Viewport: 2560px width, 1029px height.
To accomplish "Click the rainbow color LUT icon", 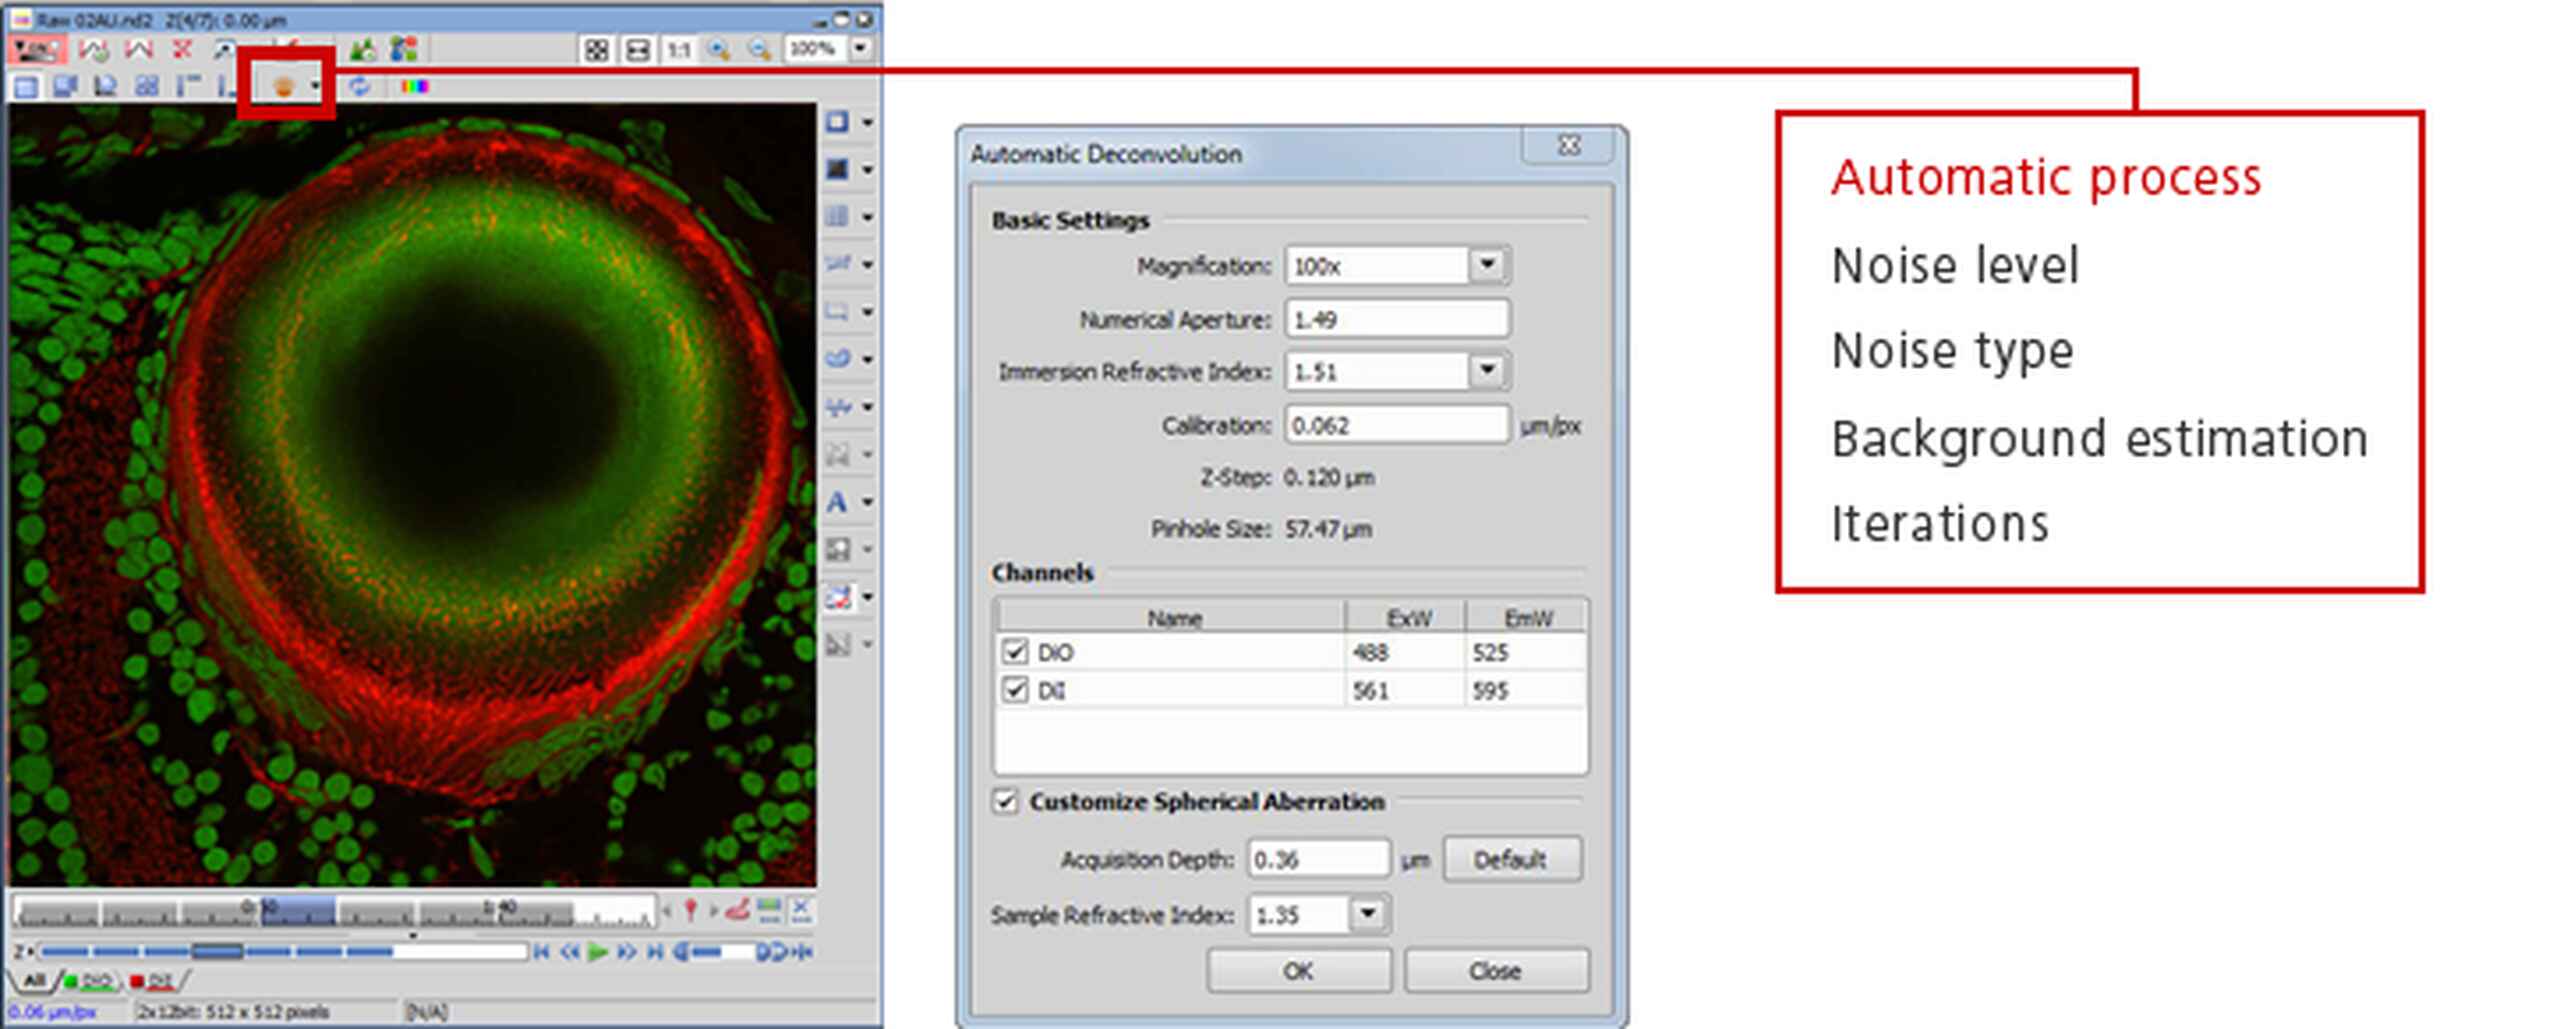I will [x=414, y=86].
